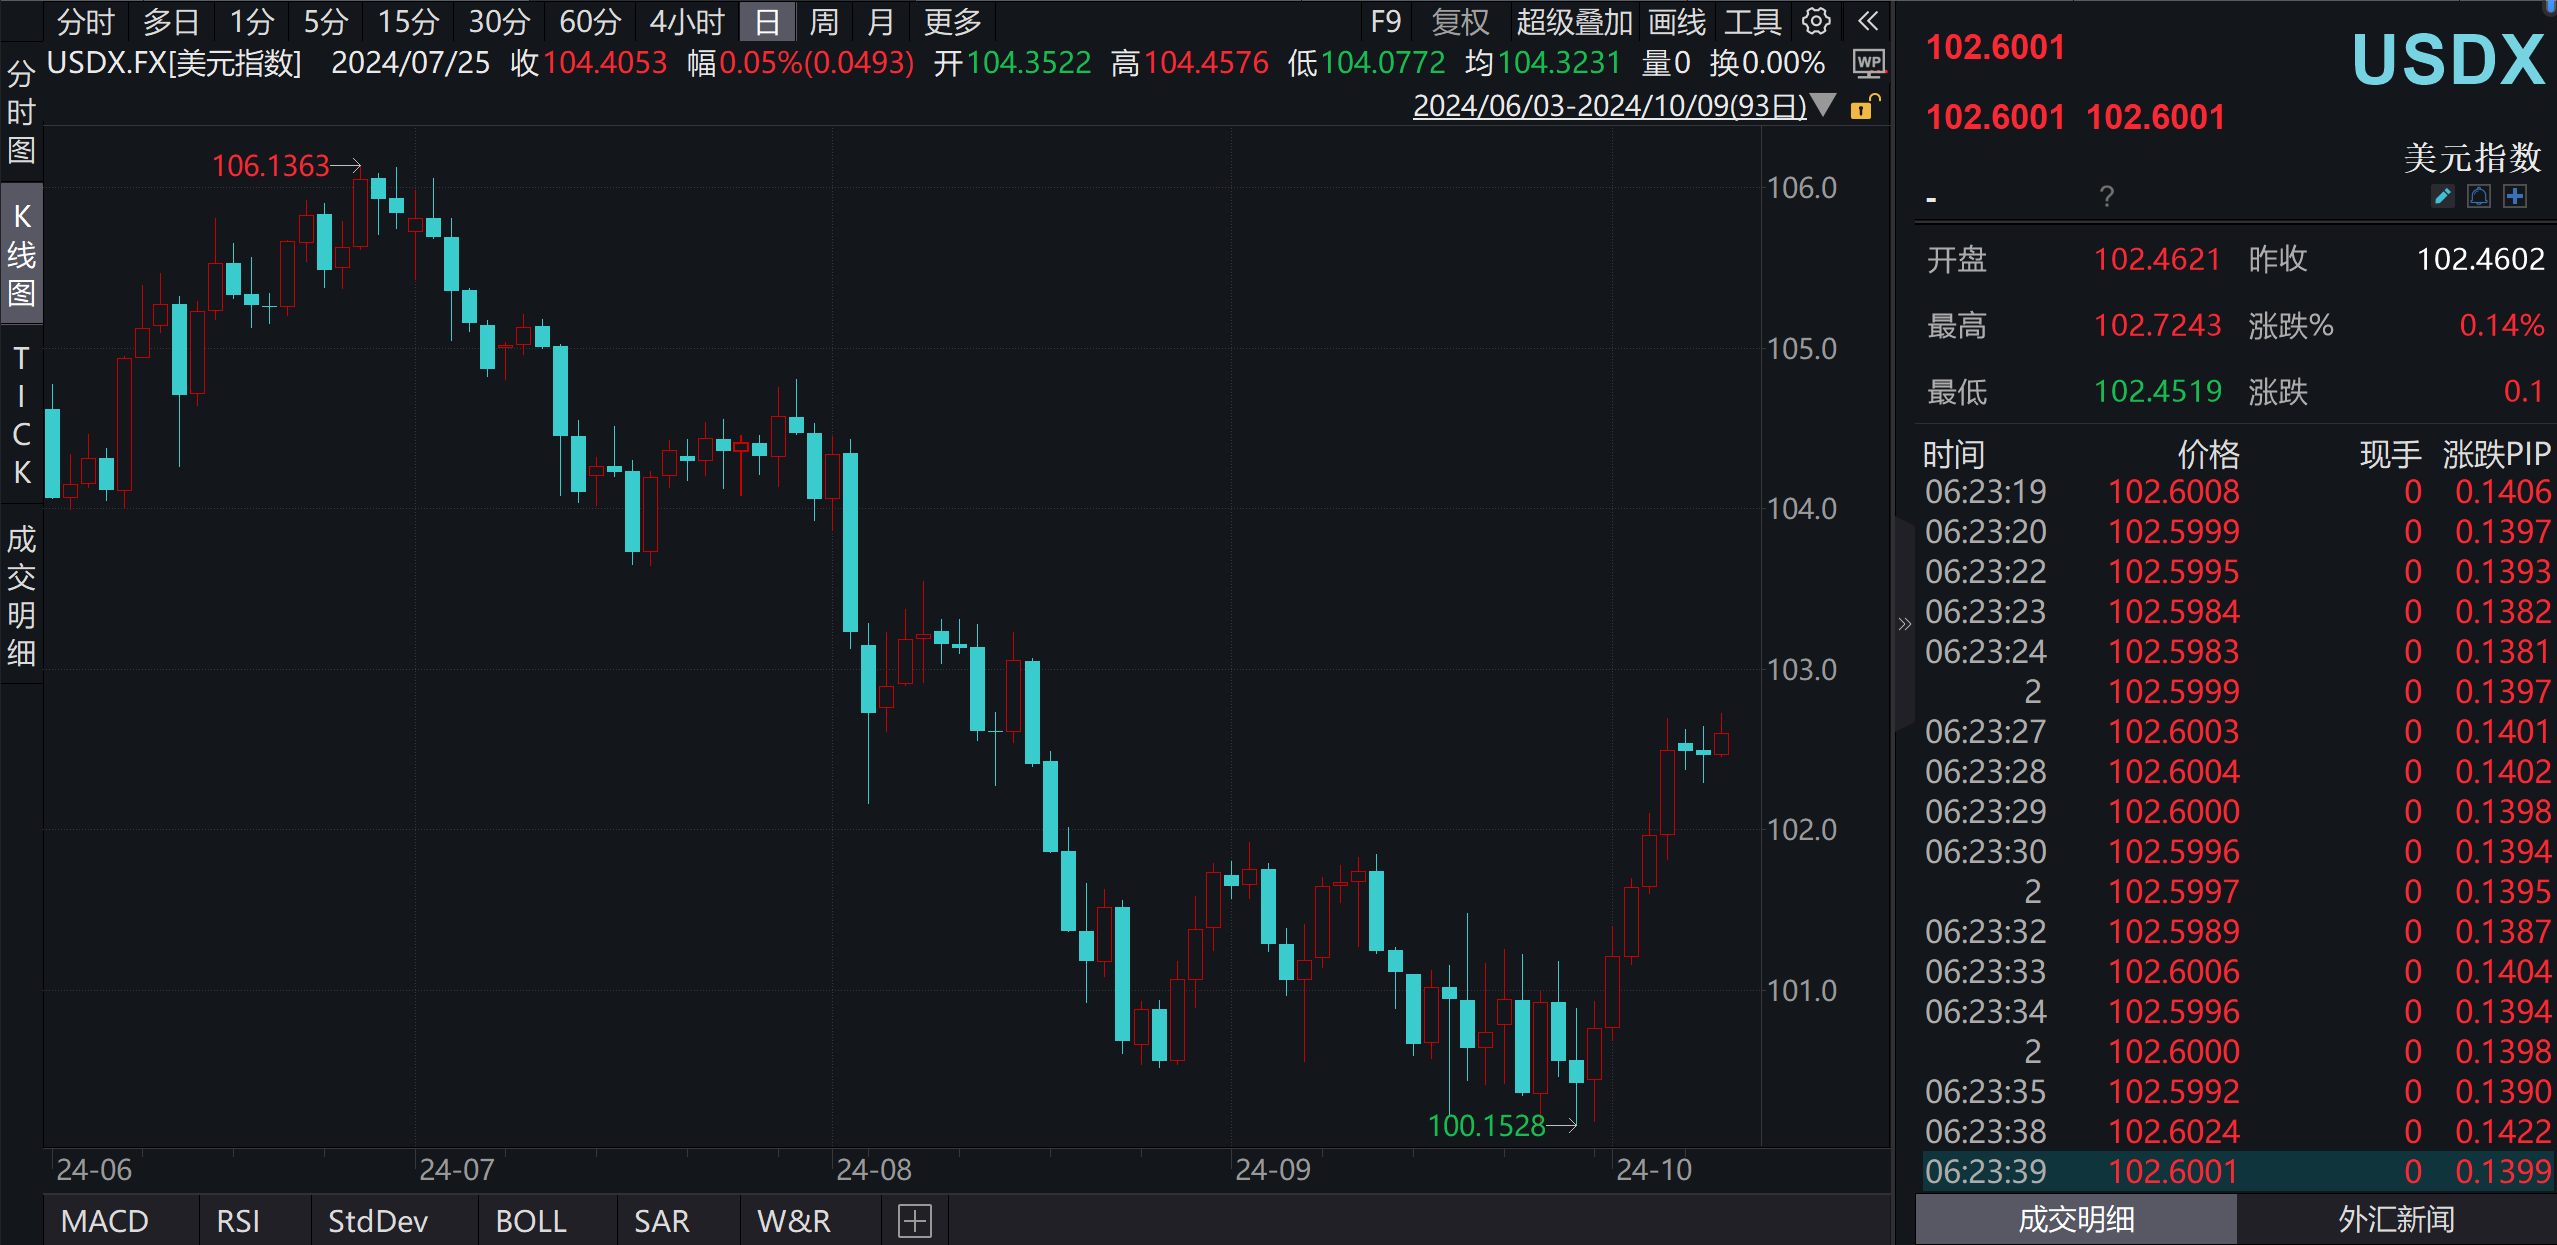Expand the date range dropdown triangle

click(x=1823, y=105)
